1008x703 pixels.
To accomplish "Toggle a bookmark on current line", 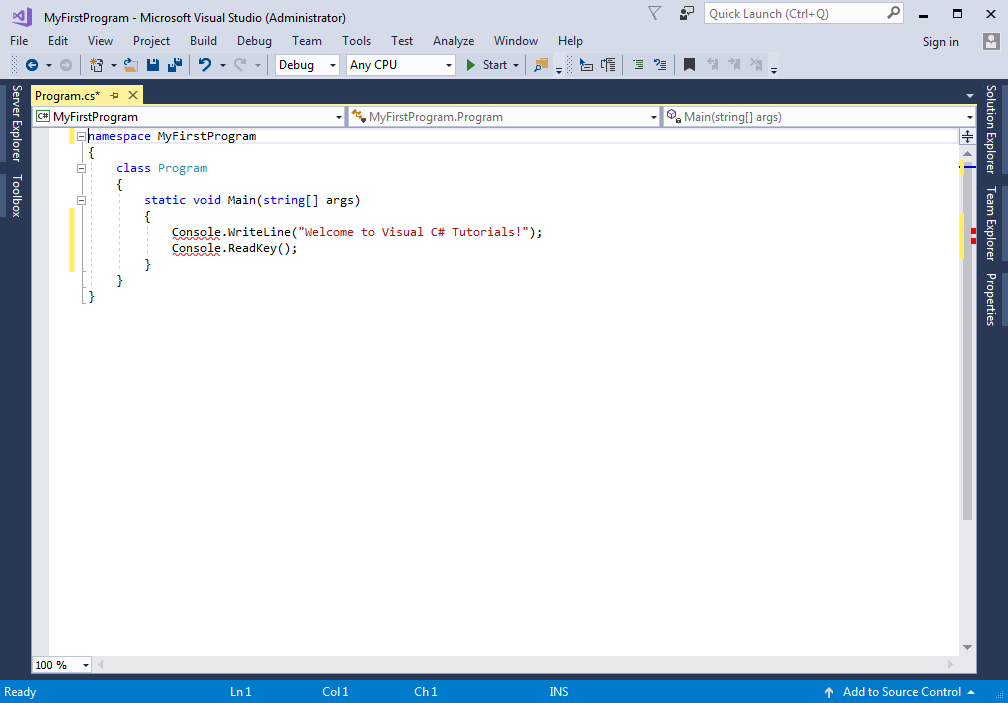I will (689, 65).
